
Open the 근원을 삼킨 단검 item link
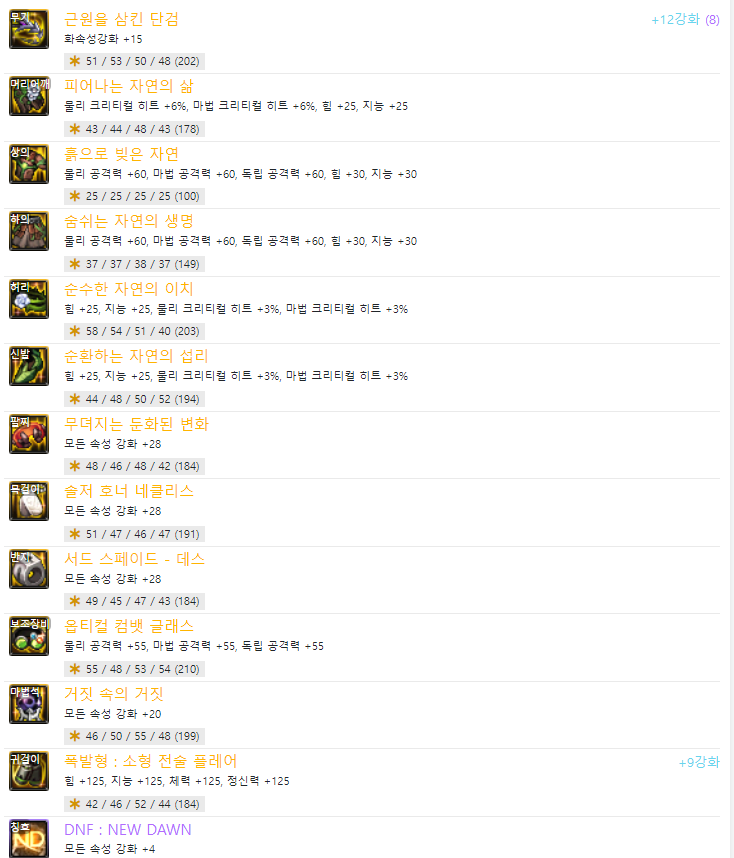[122, 19]
